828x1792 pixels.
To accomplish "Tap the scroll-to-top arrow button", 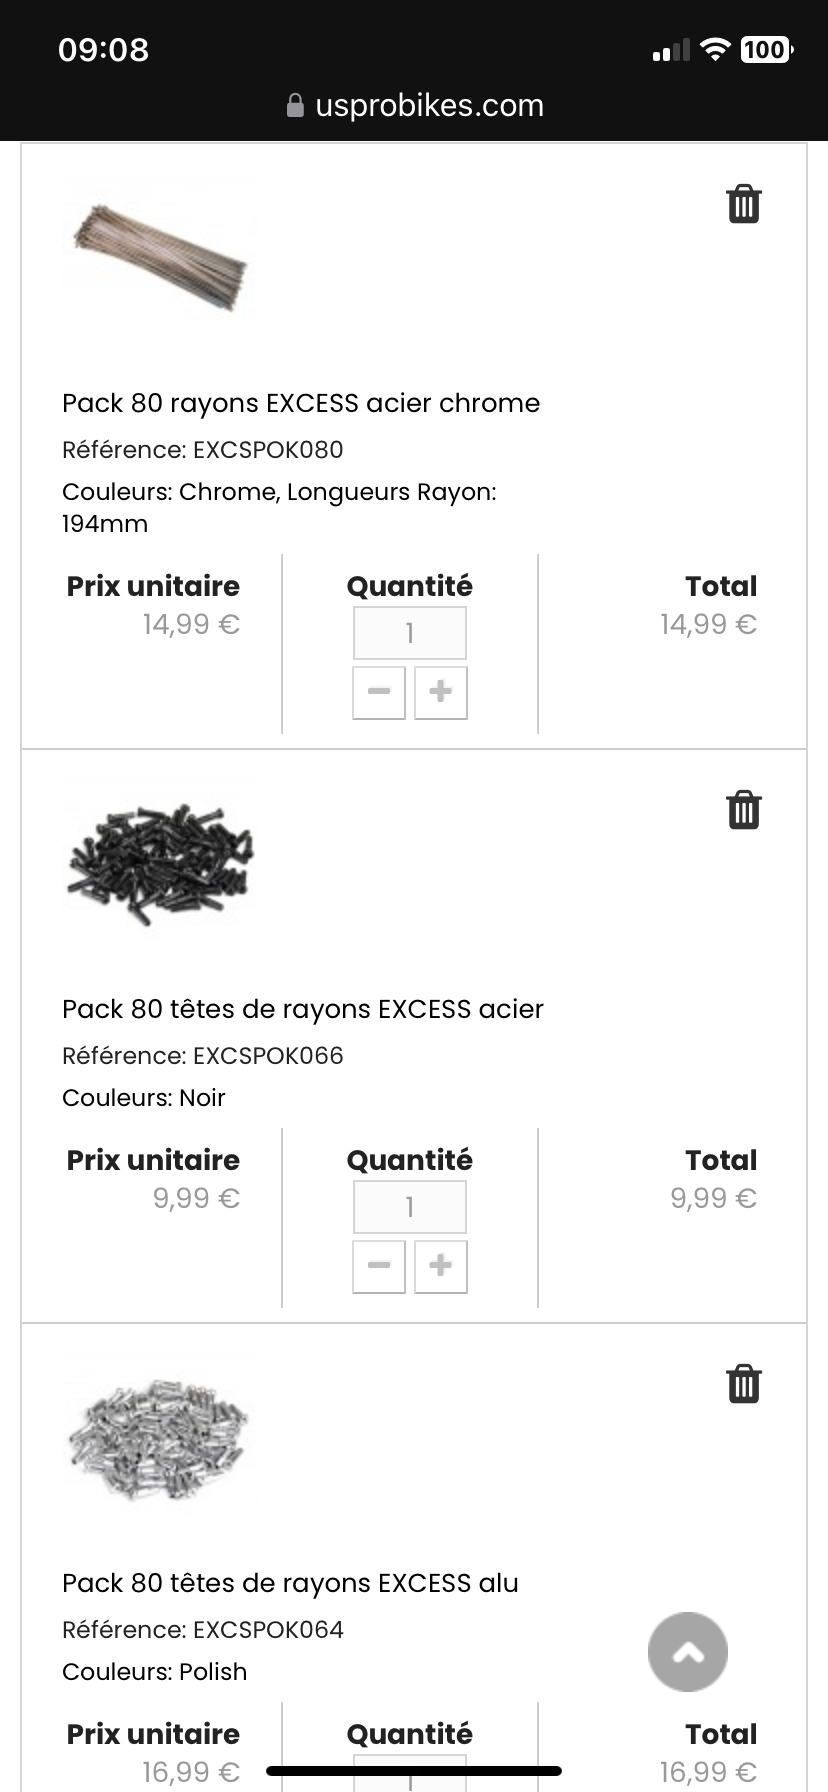I will click(688, 1652).
